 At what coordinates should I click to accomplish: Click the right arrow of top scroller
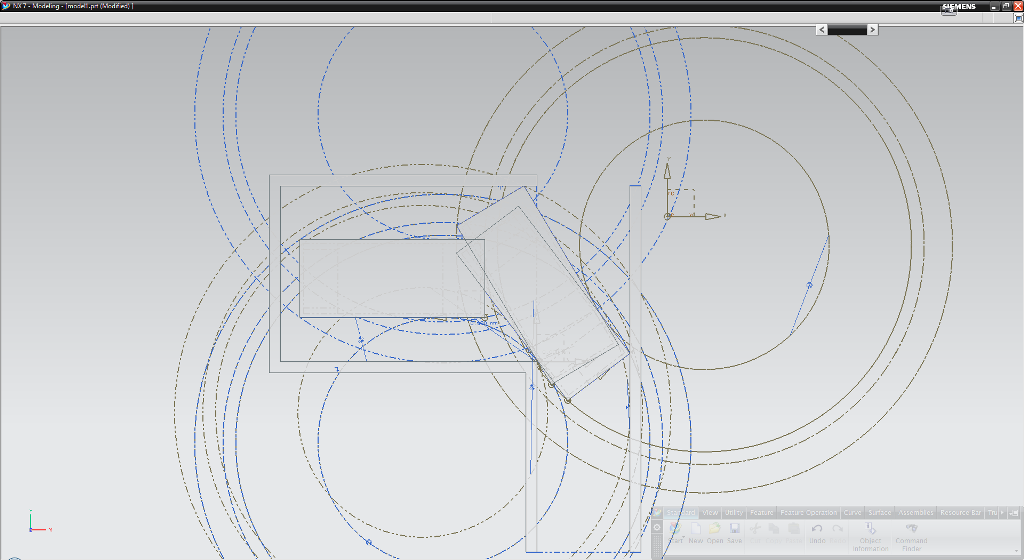(872, 30)
